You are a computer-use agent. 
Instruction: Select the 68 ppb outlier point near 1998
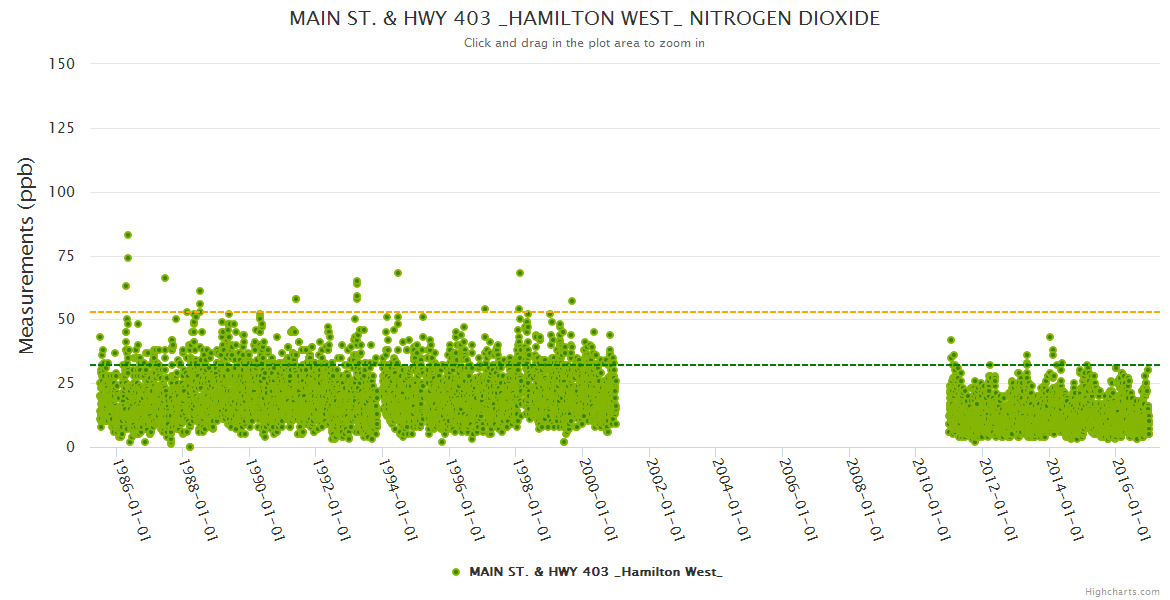520,273
